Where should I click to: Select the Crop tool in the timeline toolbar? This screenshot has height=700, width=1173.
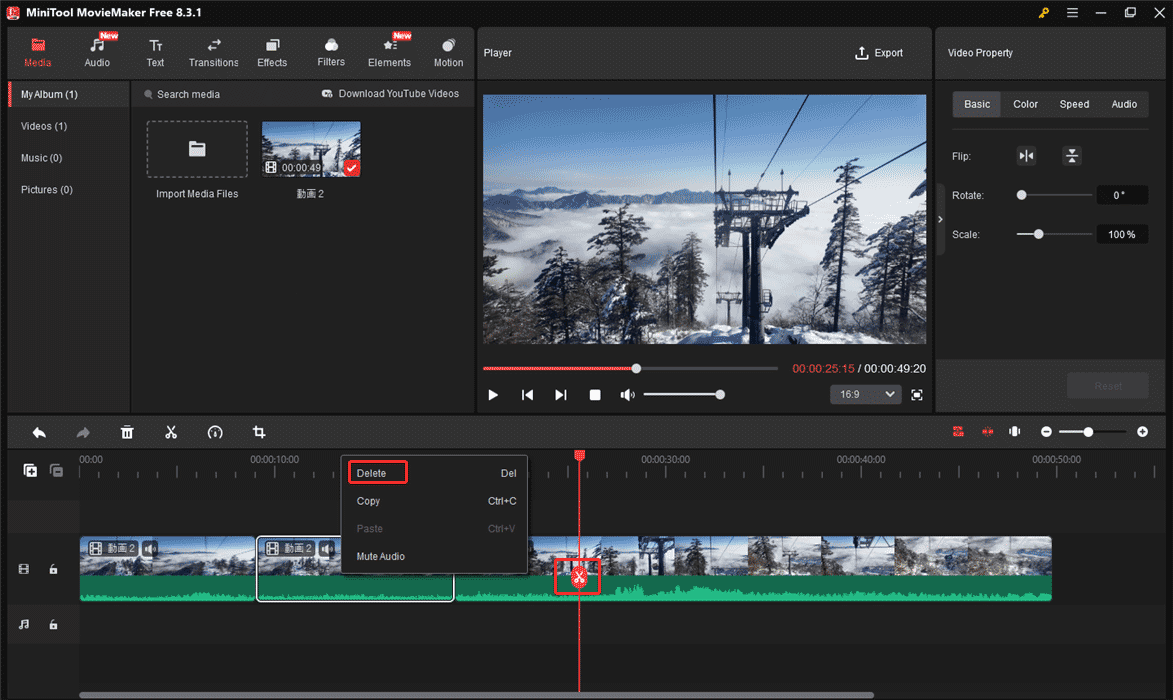click(259, 432)
